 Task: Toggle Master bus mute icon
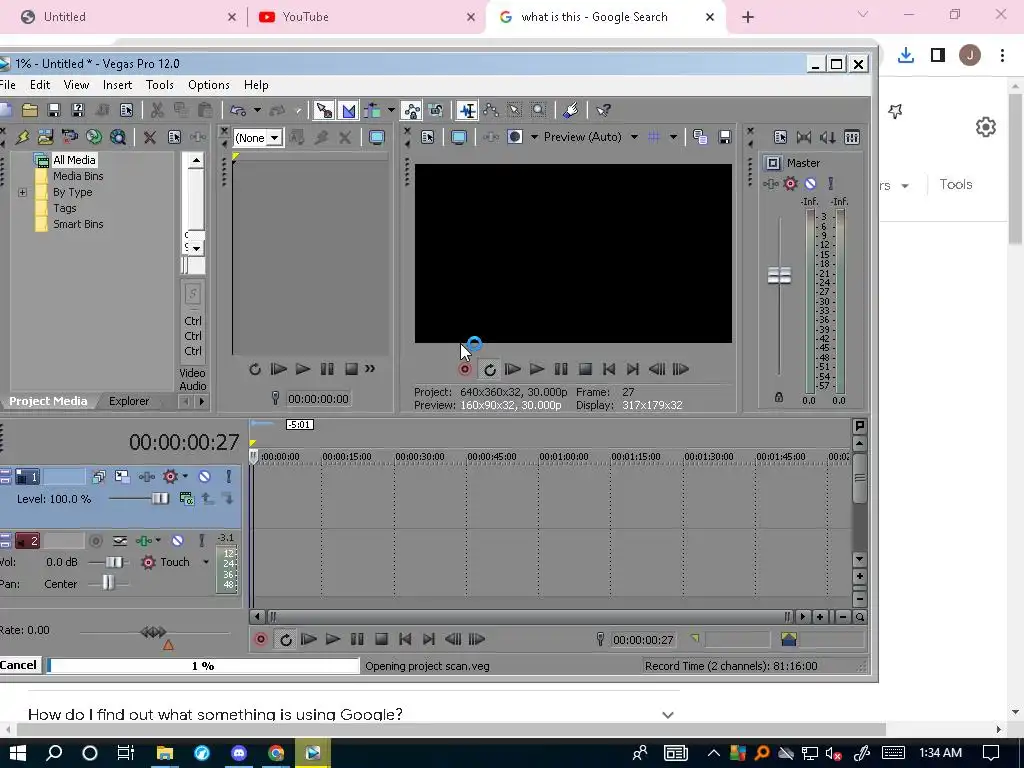810,184
